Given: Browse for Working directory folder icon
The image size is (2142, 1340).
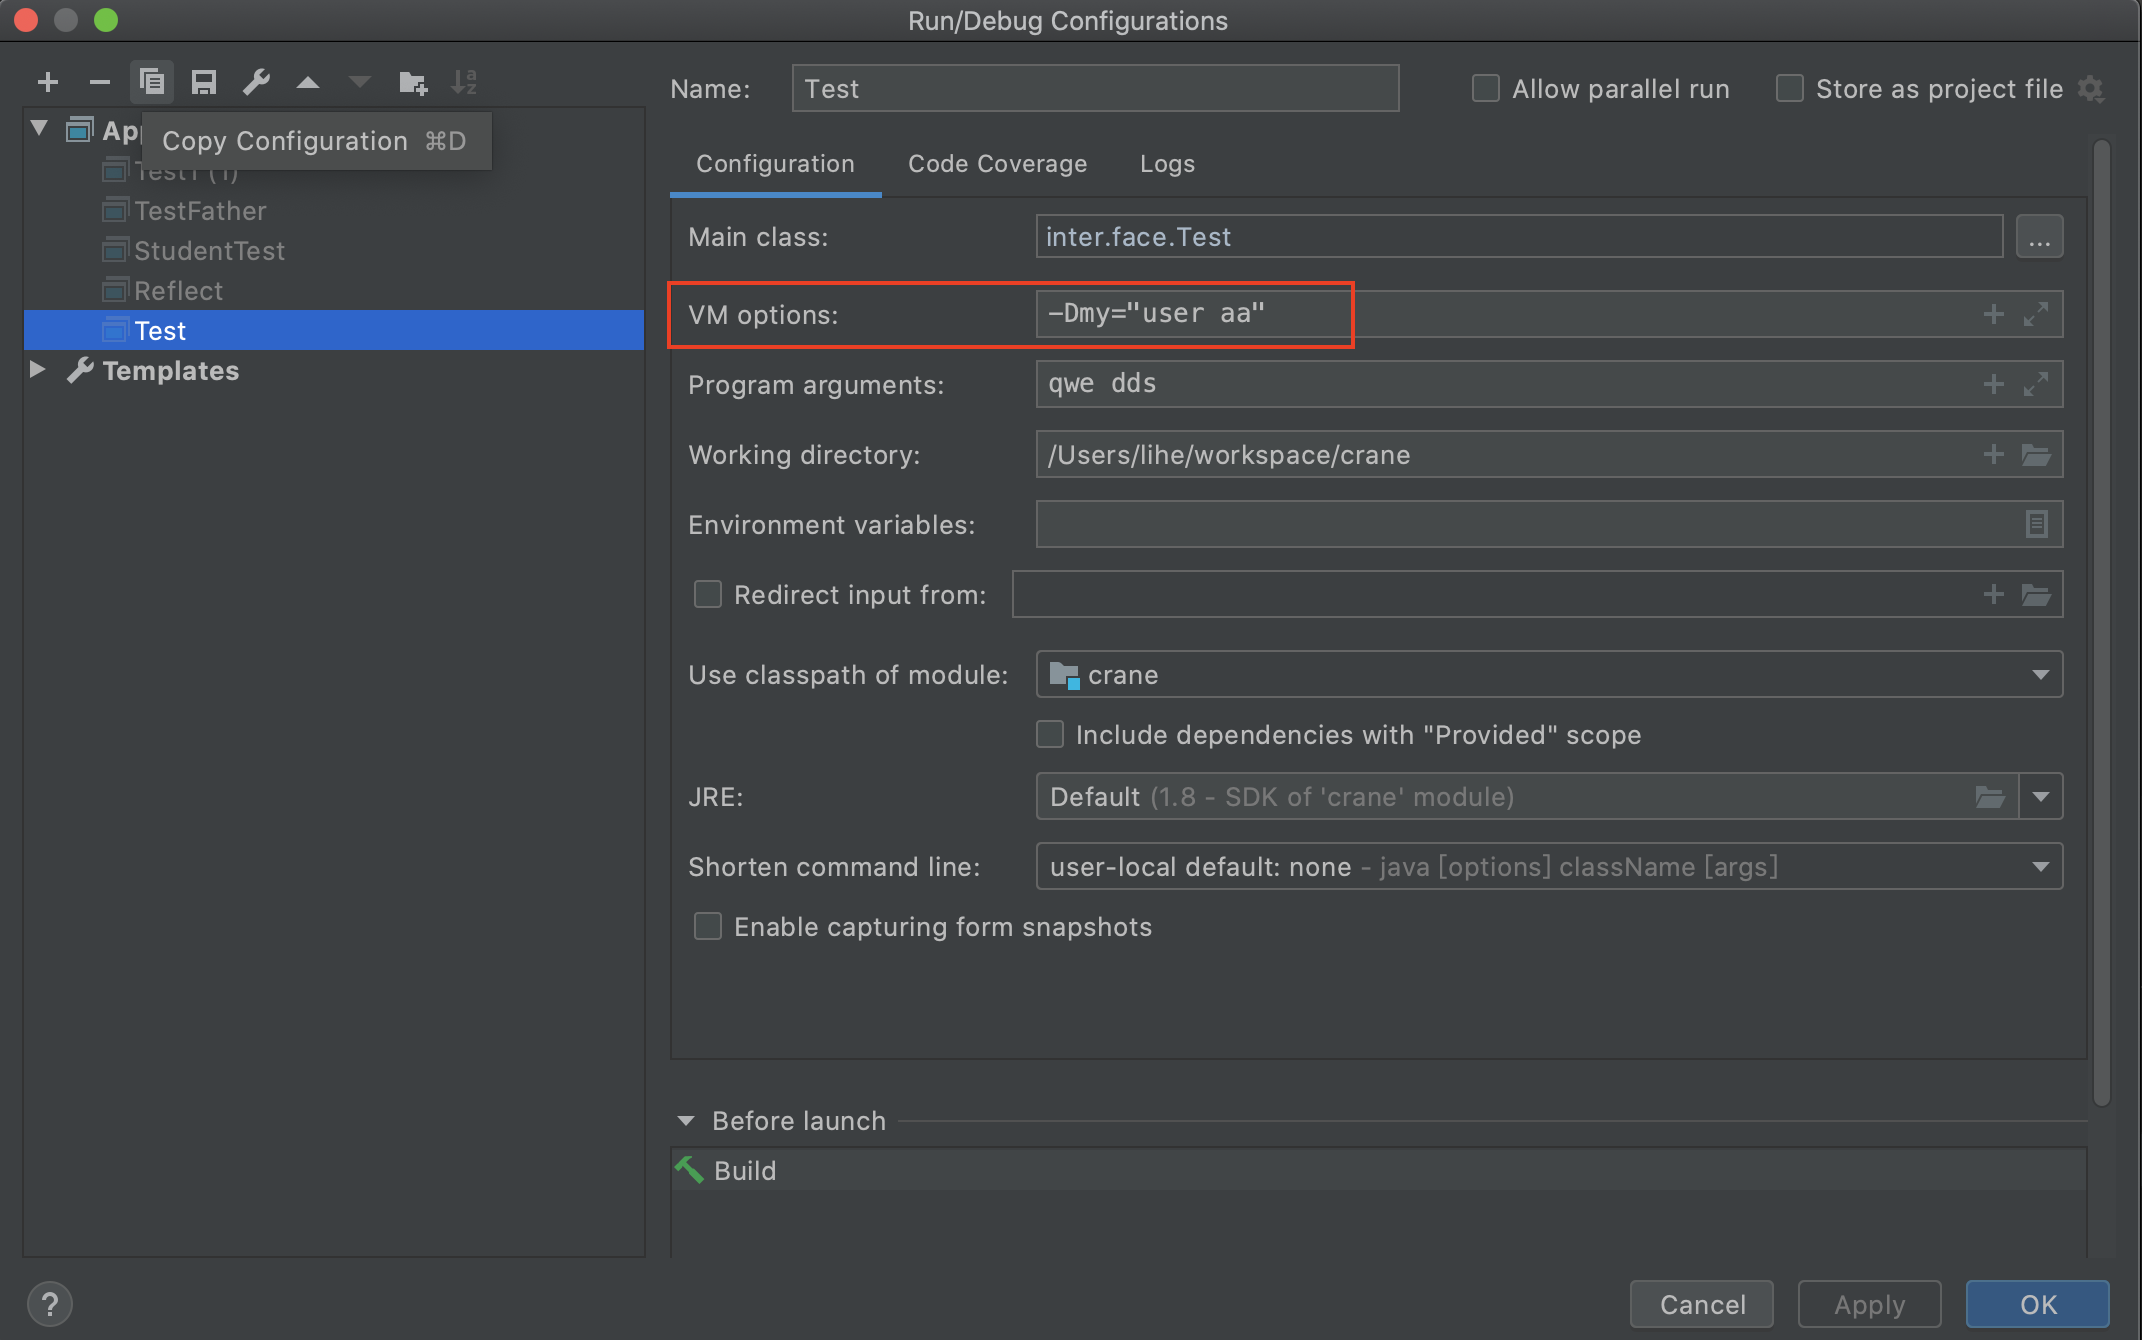Looking at the screenshot, I should tap(2036, 455).
